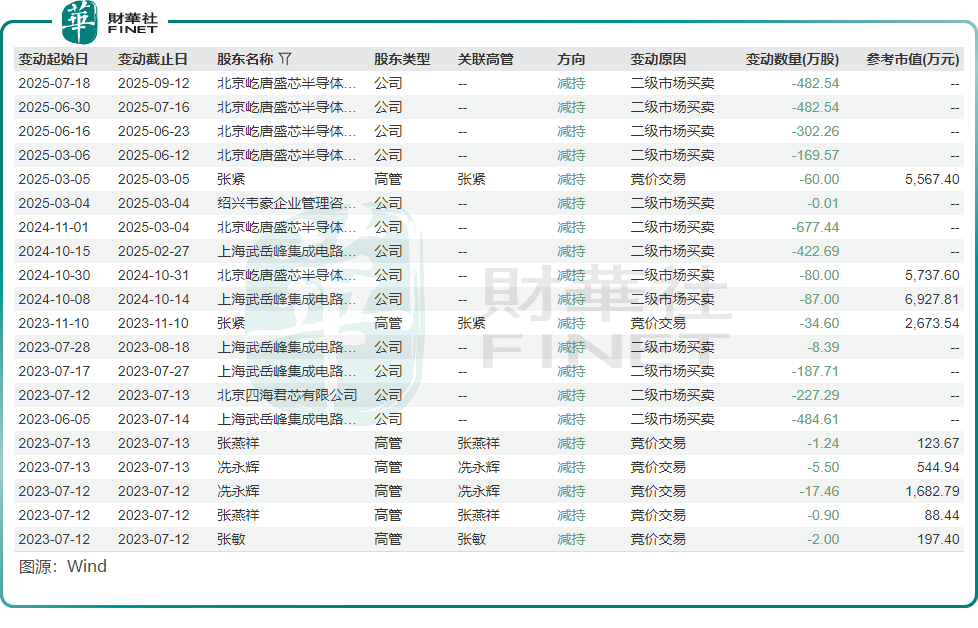
Task: Click the 財華社 FINET logo icon
Action: tap(80, 22)
